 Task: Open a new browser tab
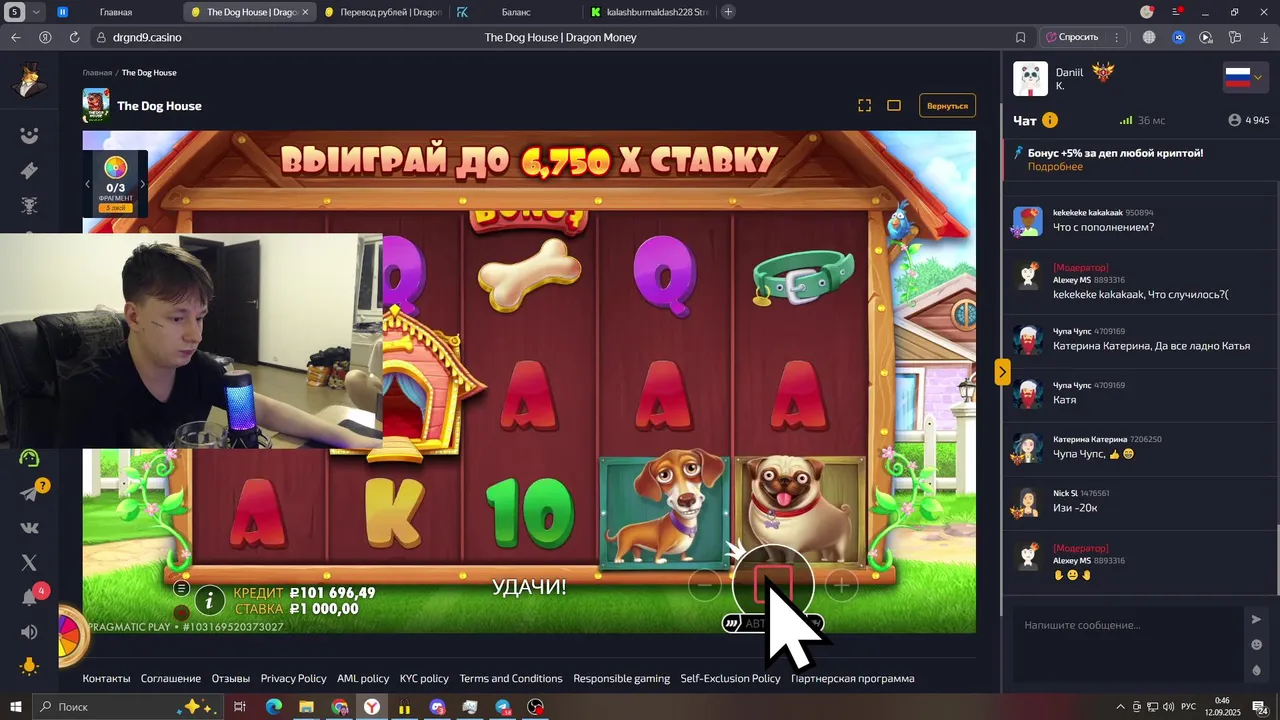coord(728,12)
